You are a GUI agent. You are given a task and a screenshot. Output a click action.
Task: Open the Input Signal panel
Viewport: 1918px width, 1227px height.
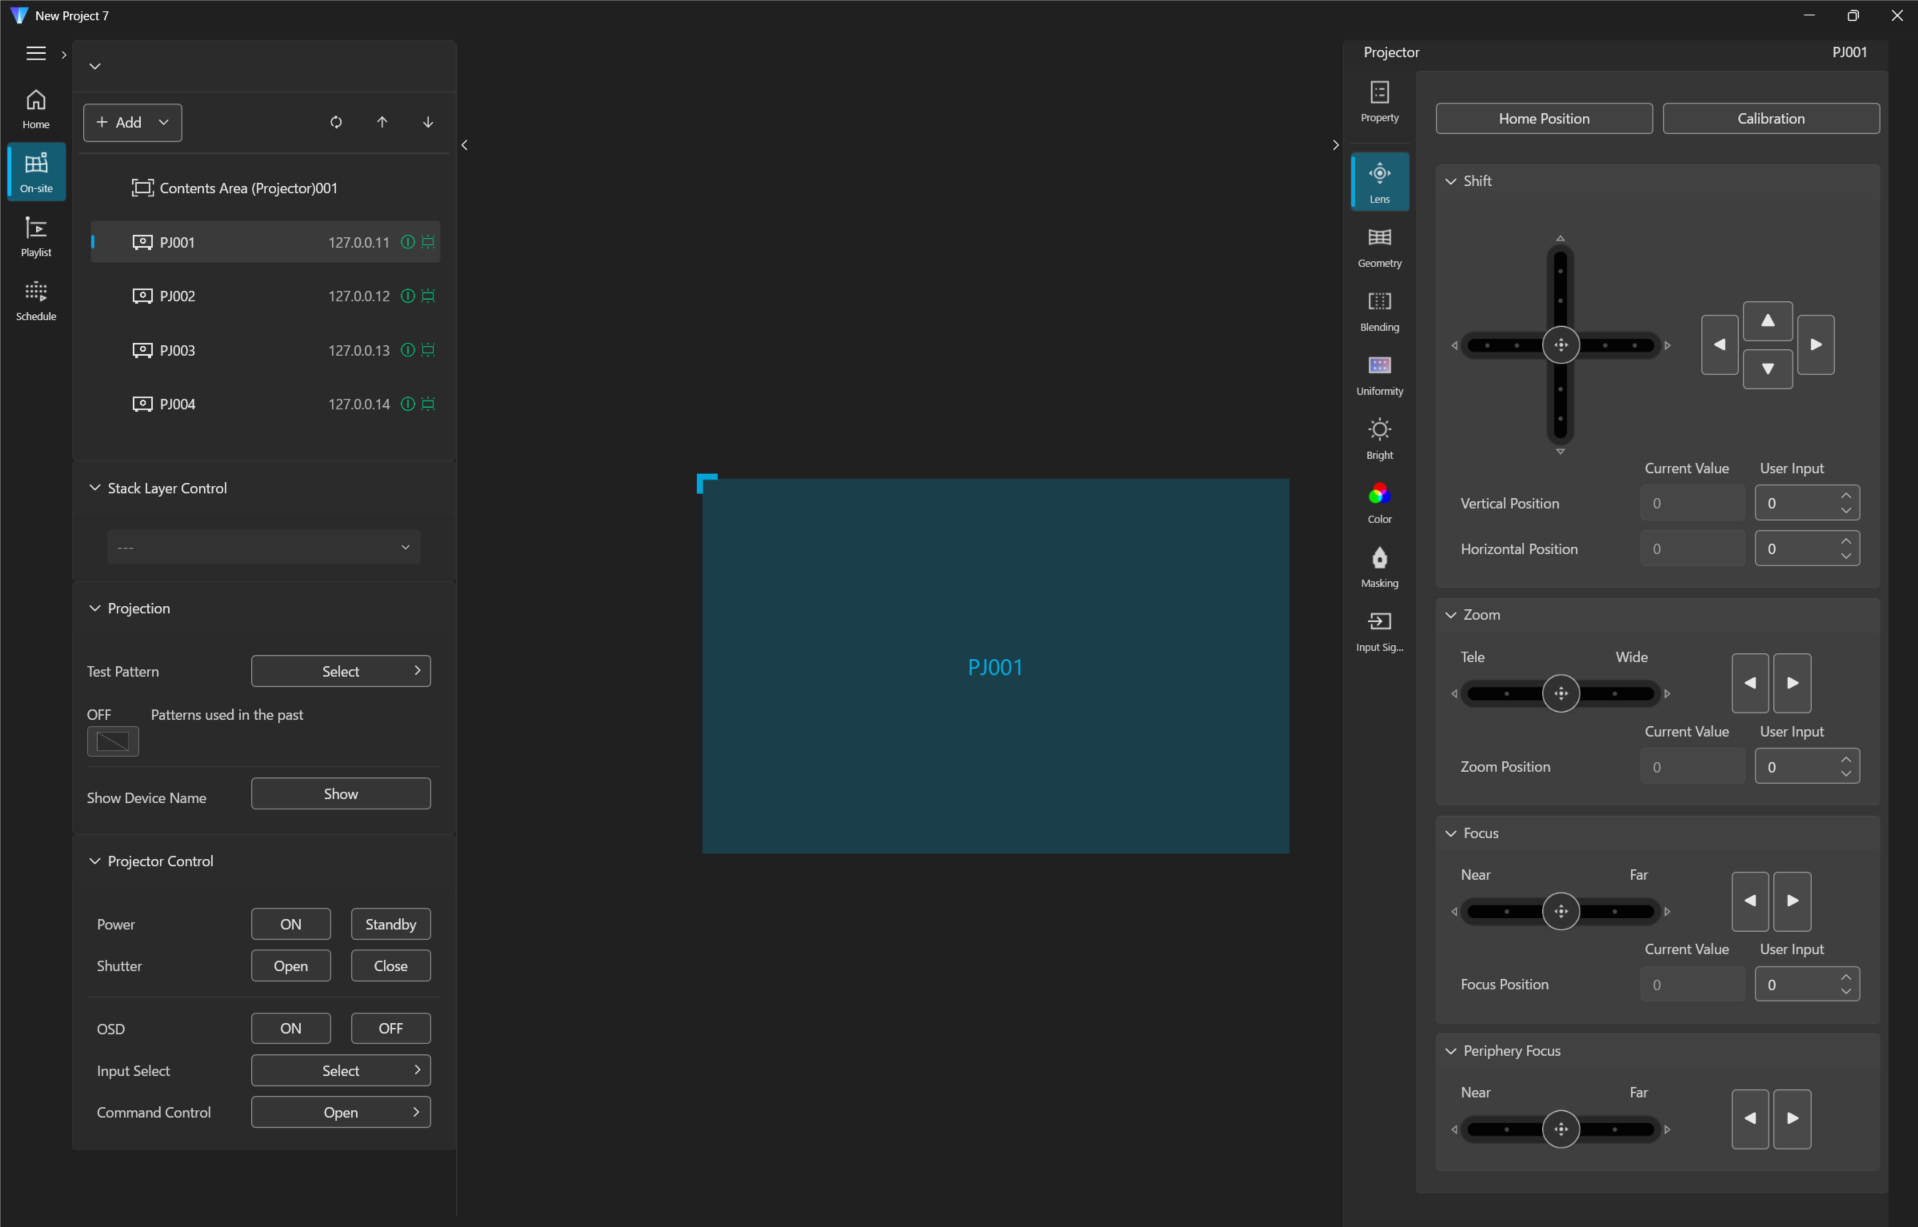click(x=1379, y=630)
